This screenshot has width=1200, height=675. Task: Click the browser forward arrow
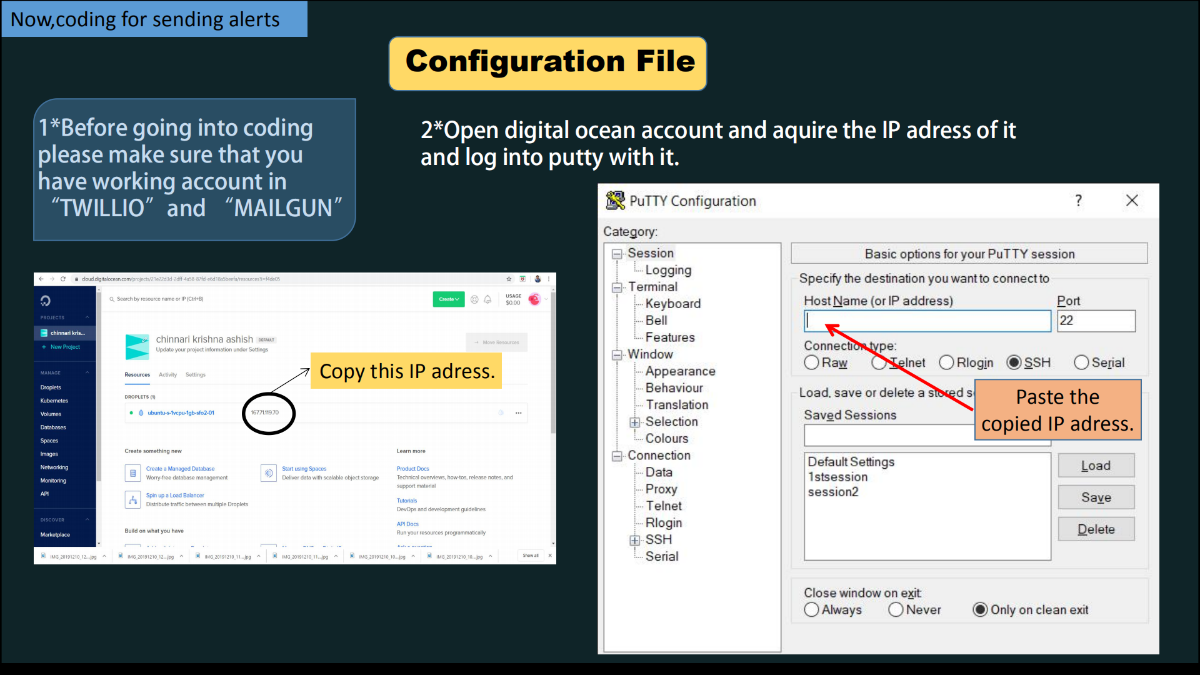click(52, 279)
